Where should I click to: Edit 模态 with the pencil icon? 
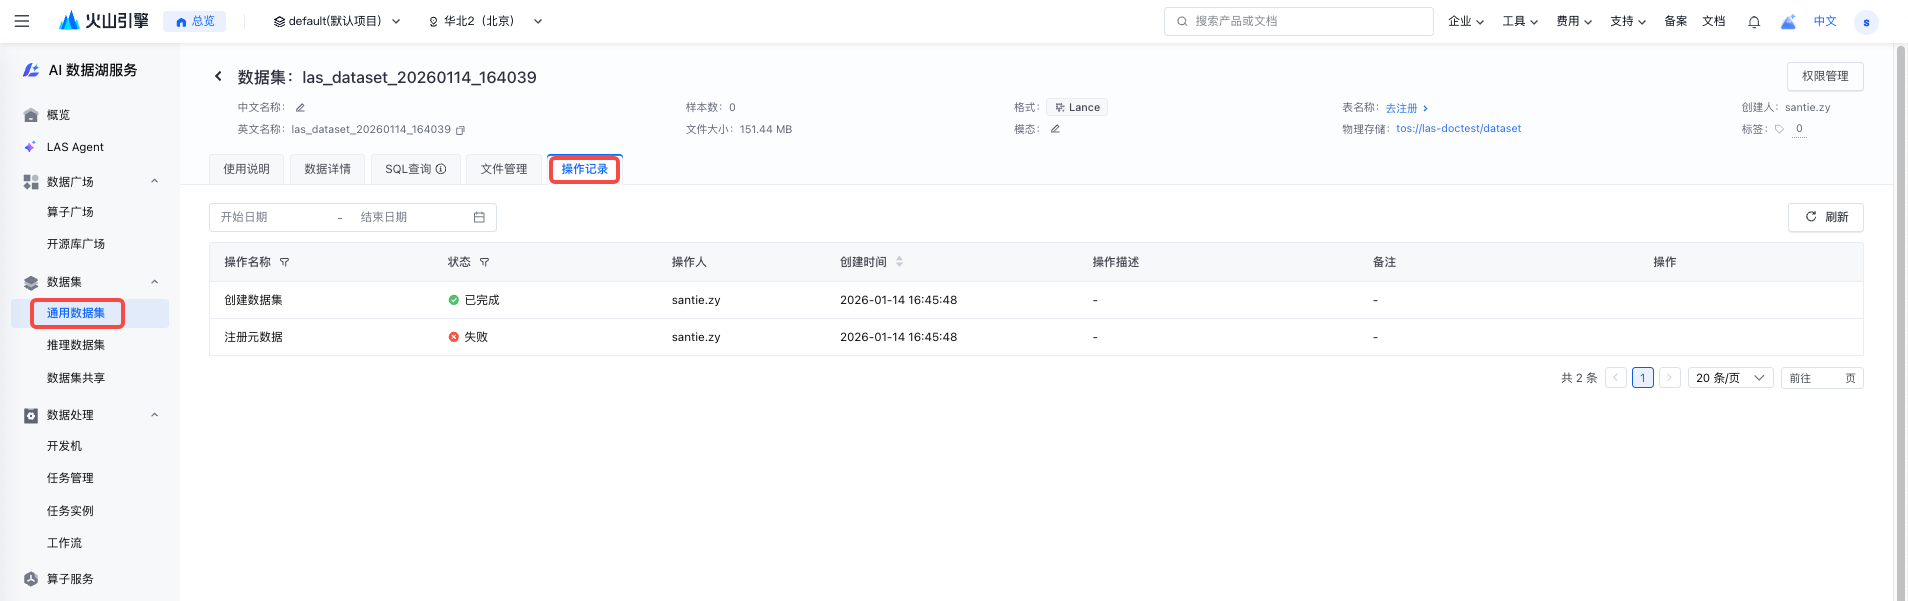point(1055,129)
